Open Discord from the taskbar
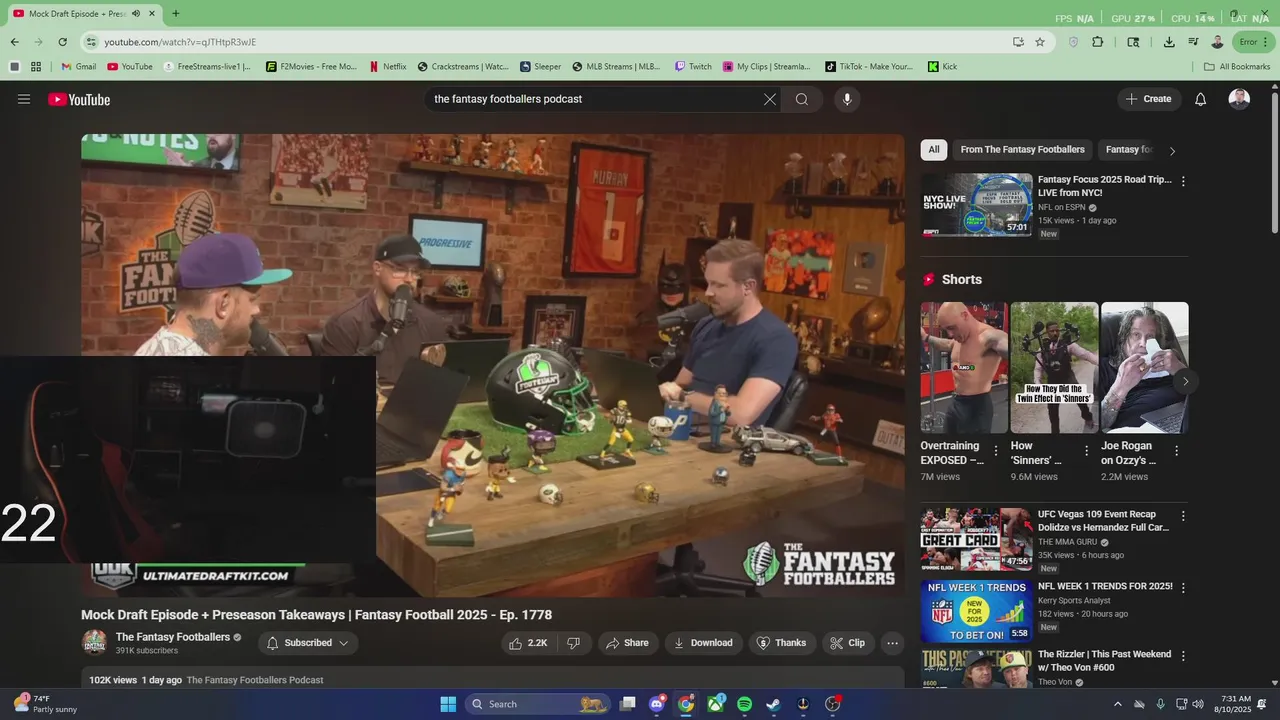This screenshot has width=1280, height=720. click(x=656, y=704)
